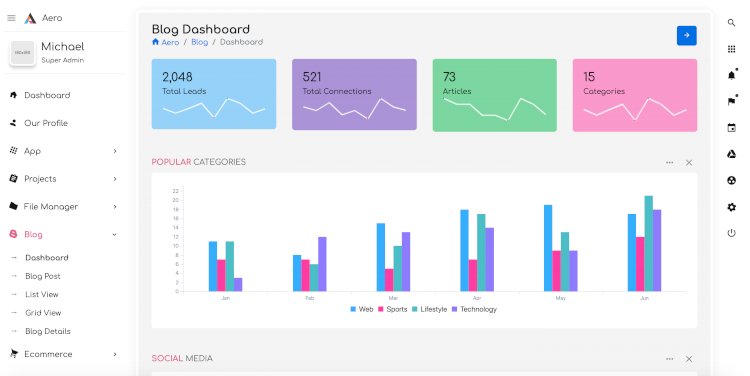Select Dashboard under Blog submenu
This screenshot has height=376, width=750.
(x=47, y=257)
